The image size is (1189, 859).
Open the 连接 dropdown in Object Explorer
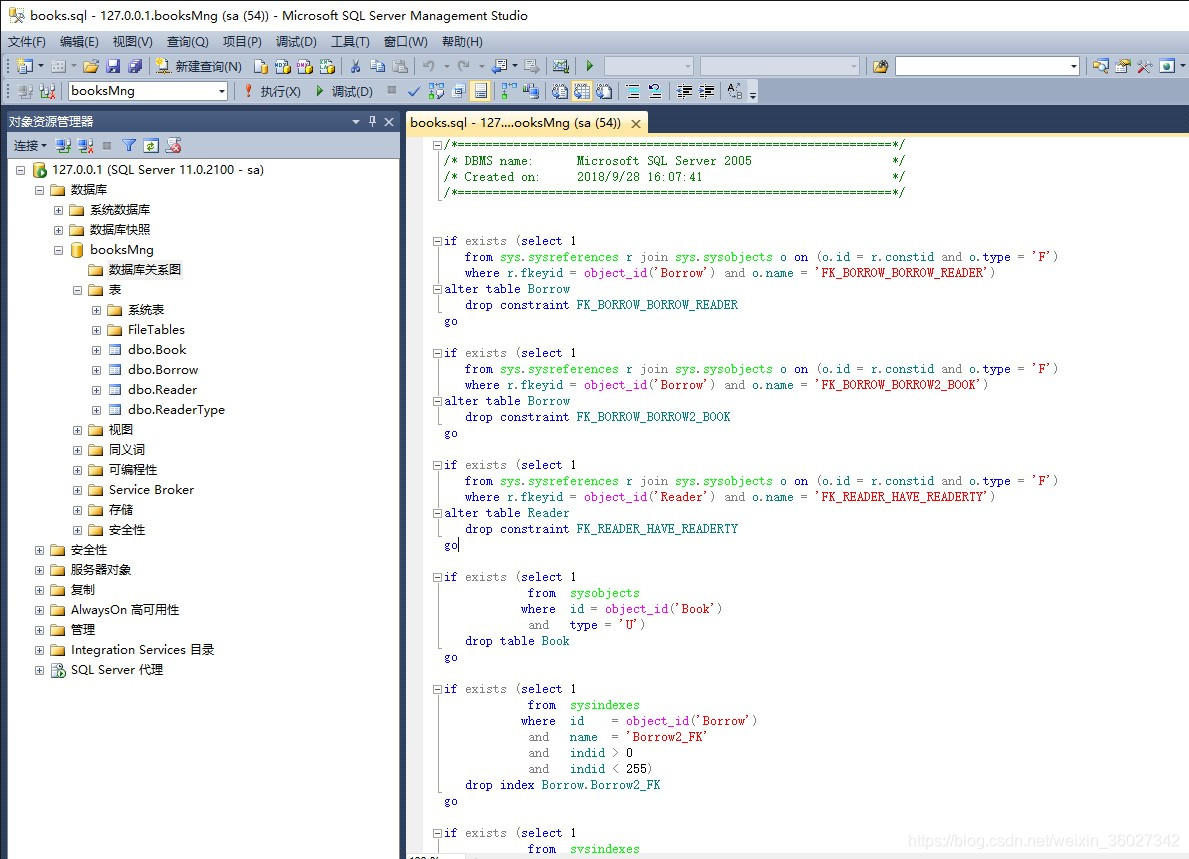30,146
